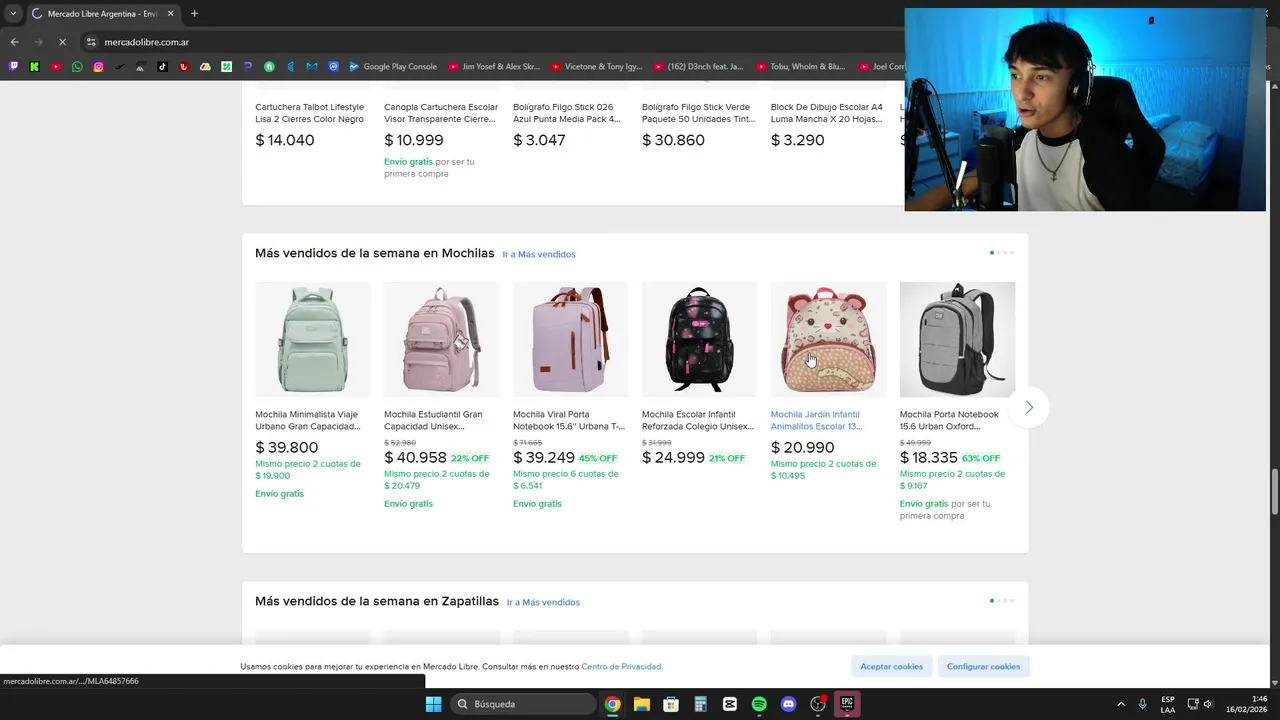Open the Google Play Console bookmark
This screenshot has height=720, width=1280.
pos(393,67)
